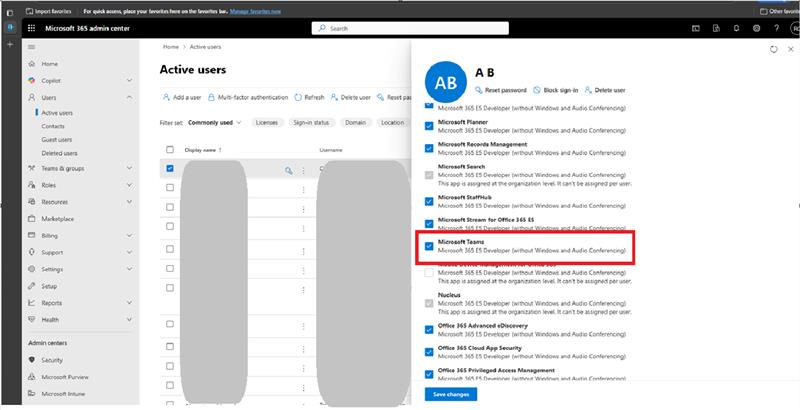Save changes to the user licenses
This screenshot has width=800, height=410.
tap(451, 394)
